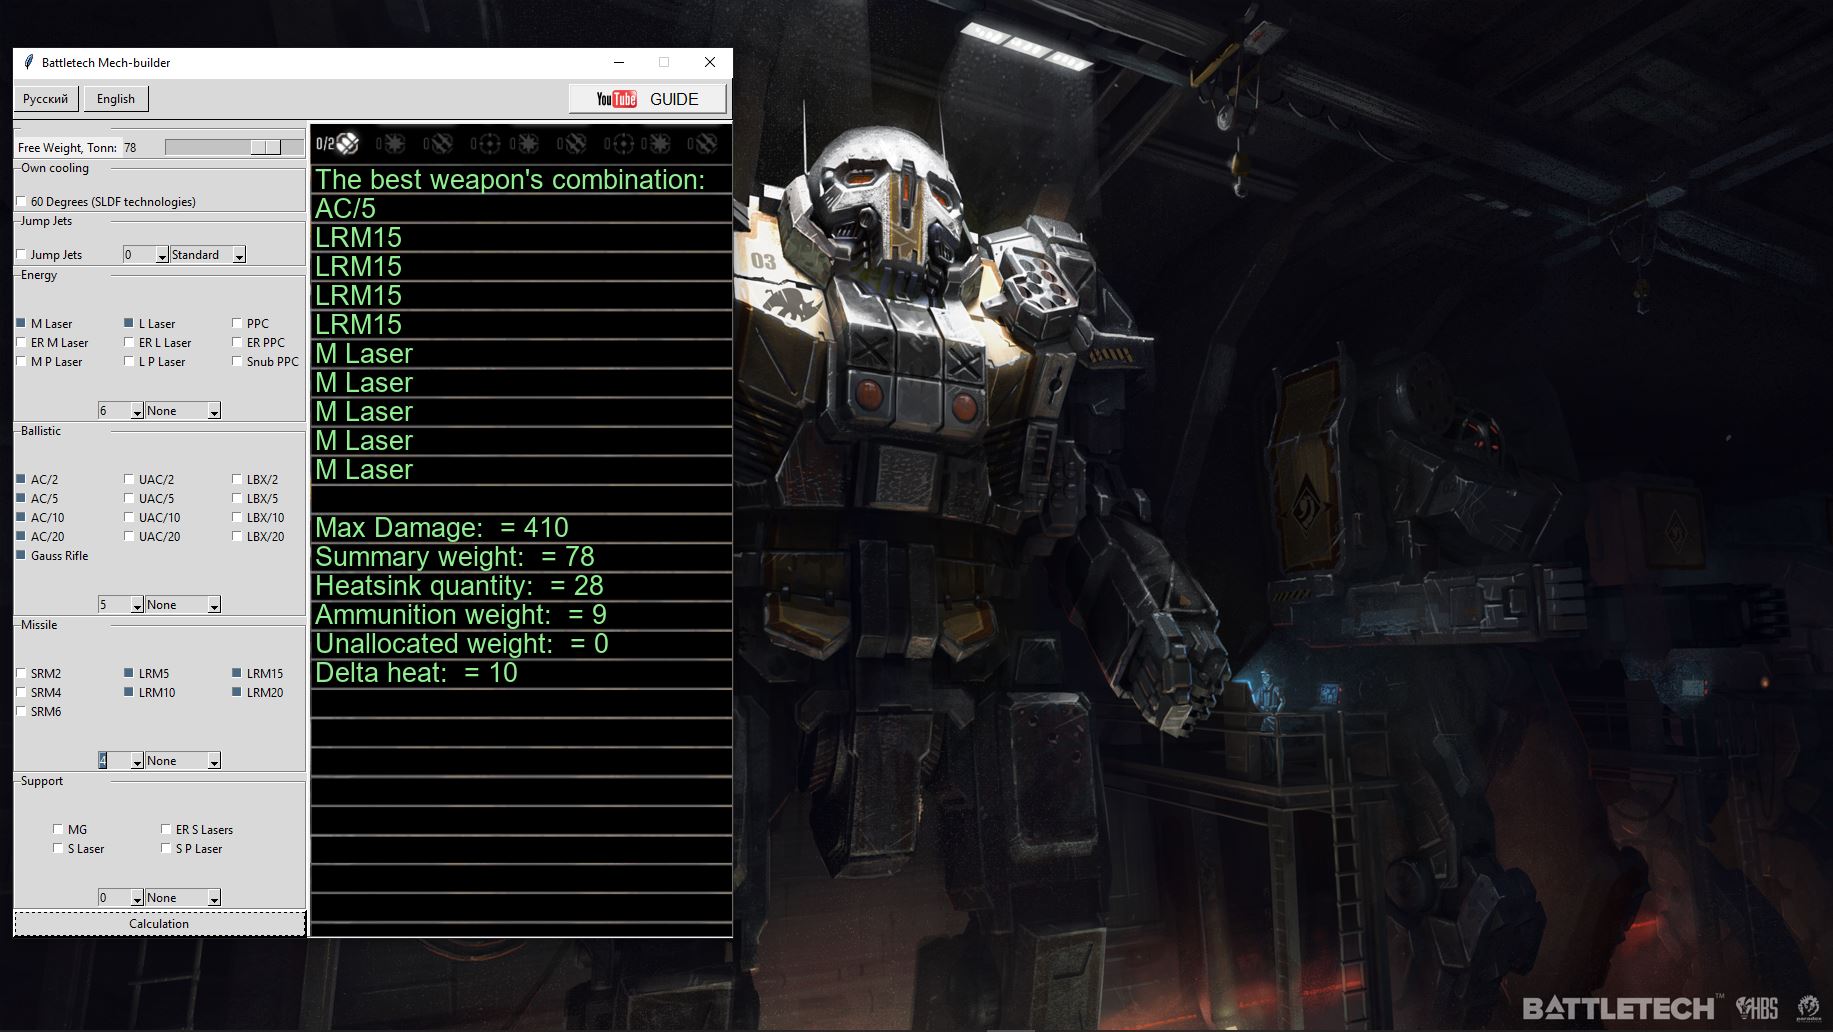Screen dimensions: 1833x1032
Task: Click the second energy hardpoint starburst icon
Action: (x=526, y=144)
